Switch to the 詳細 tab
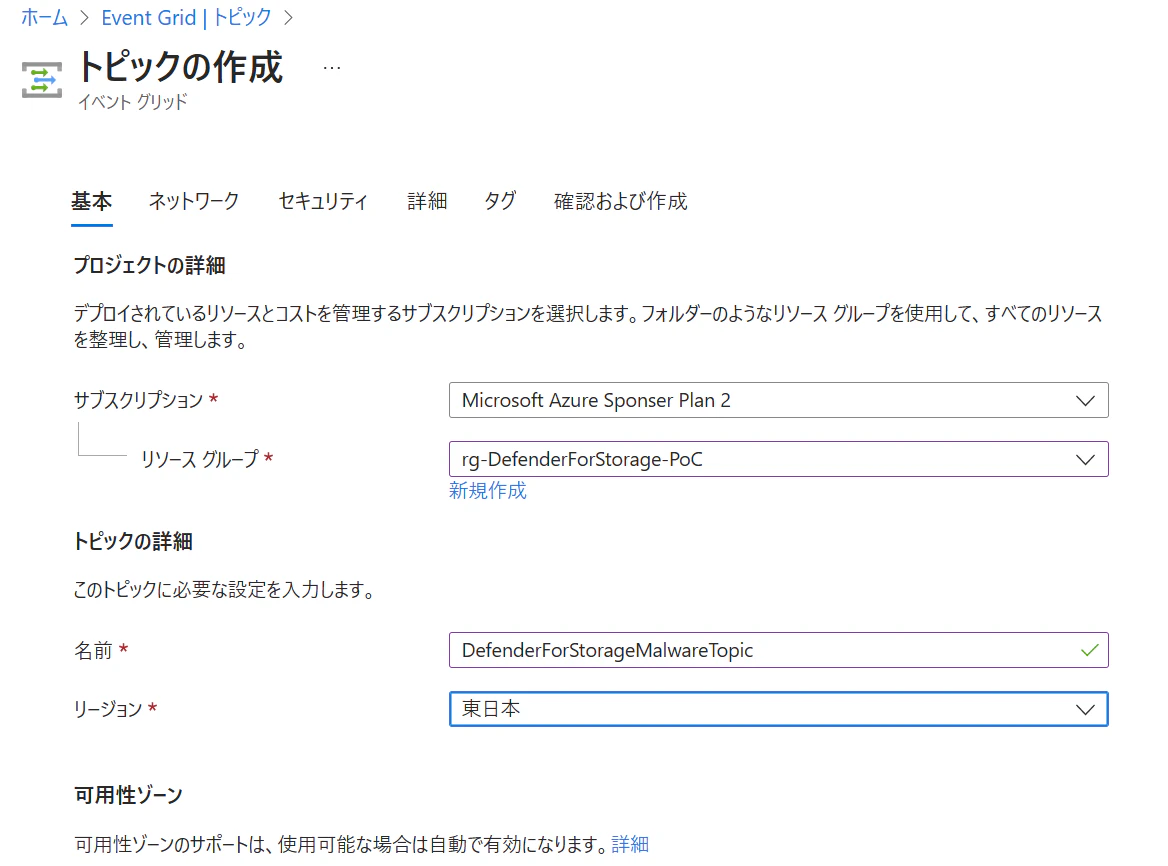This screenshot has width=1168, height=866. click(x=427, y=201)
